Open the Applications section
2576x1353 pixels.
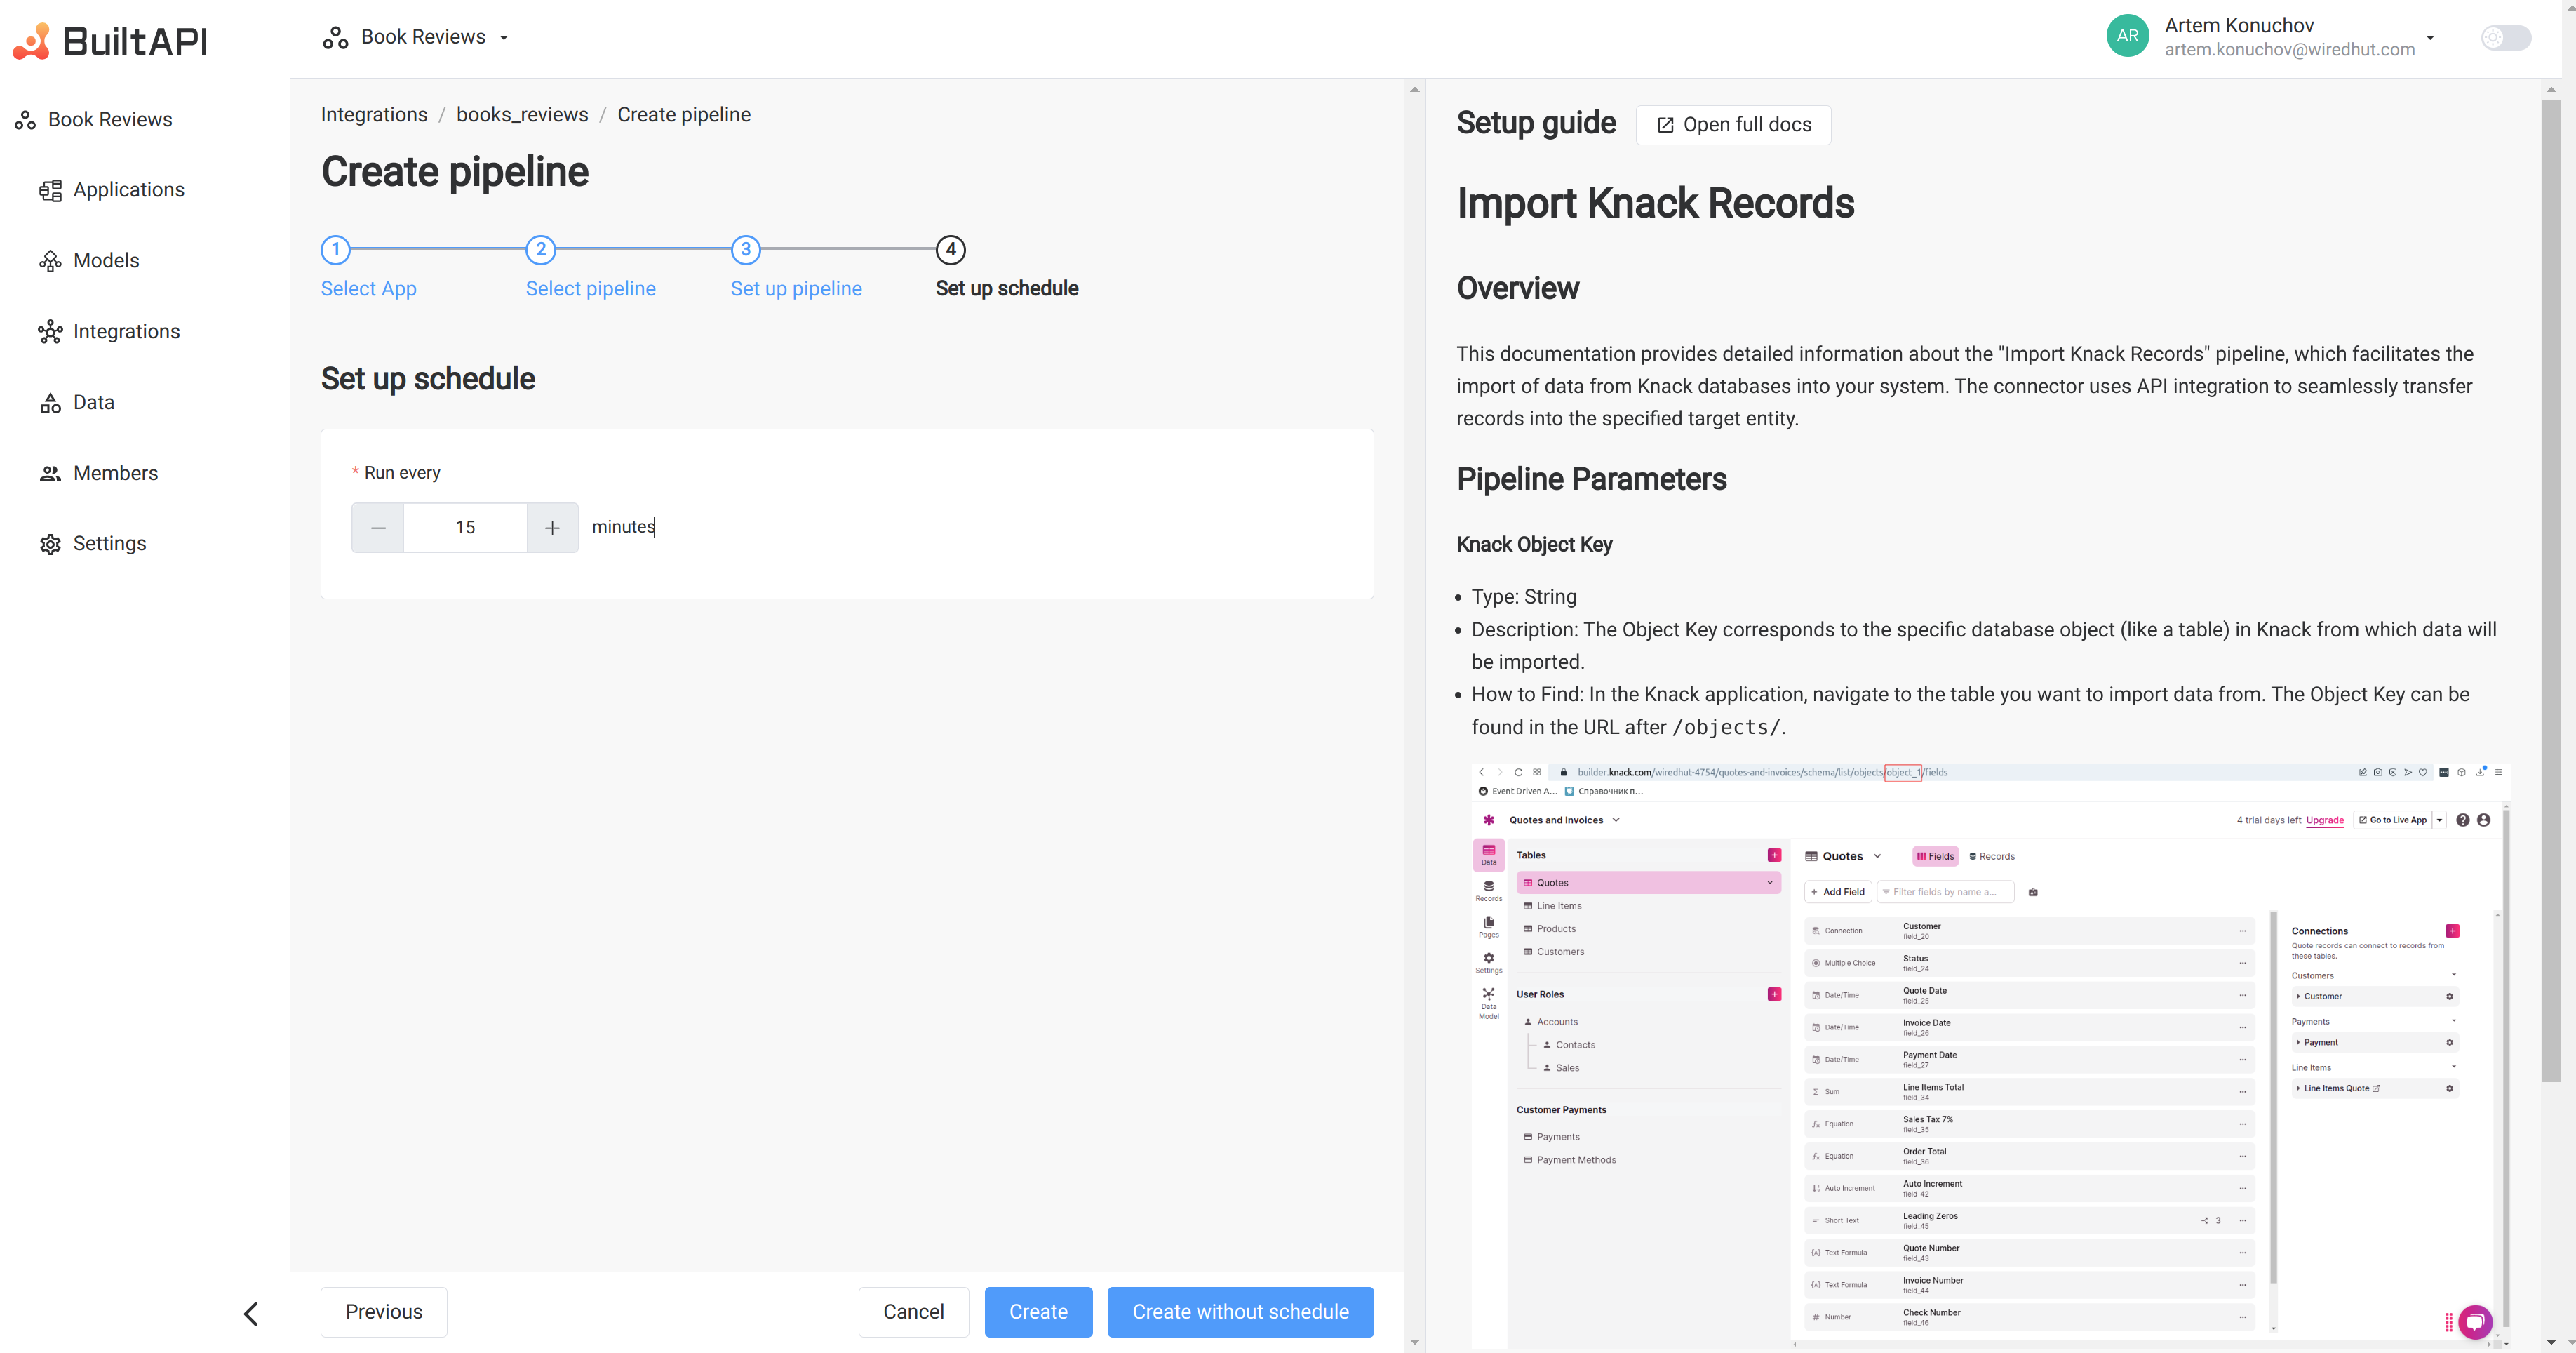pyautogui.click(x=129, y=190)
